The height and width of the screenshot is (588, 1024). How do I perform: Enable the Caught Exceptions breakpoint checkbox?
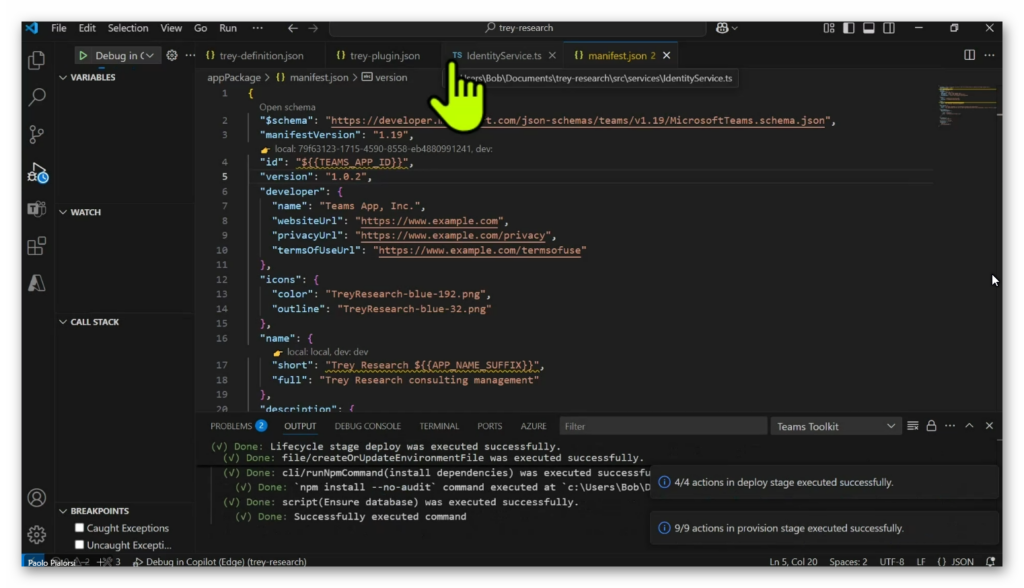point(80,528)
